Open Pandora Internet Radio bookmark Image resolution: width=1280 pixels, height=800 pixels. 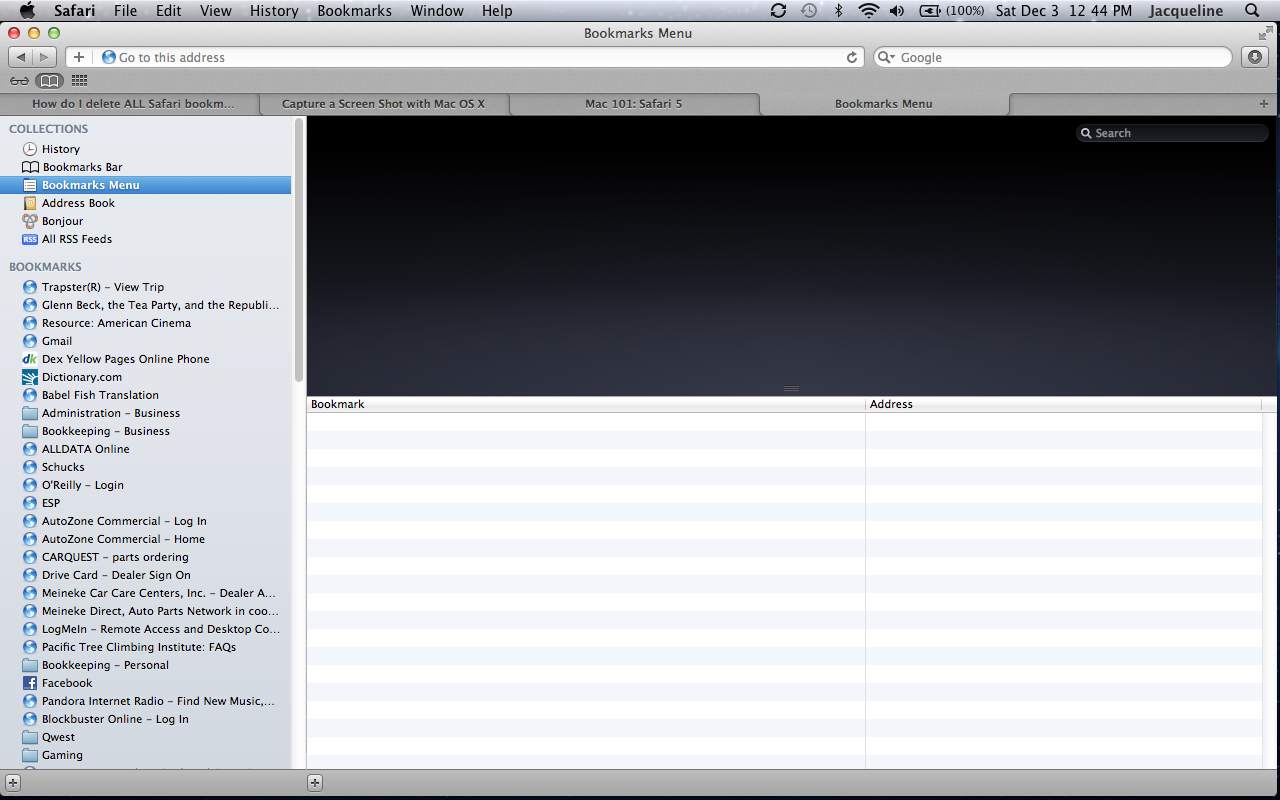click(x=146, y=701)
